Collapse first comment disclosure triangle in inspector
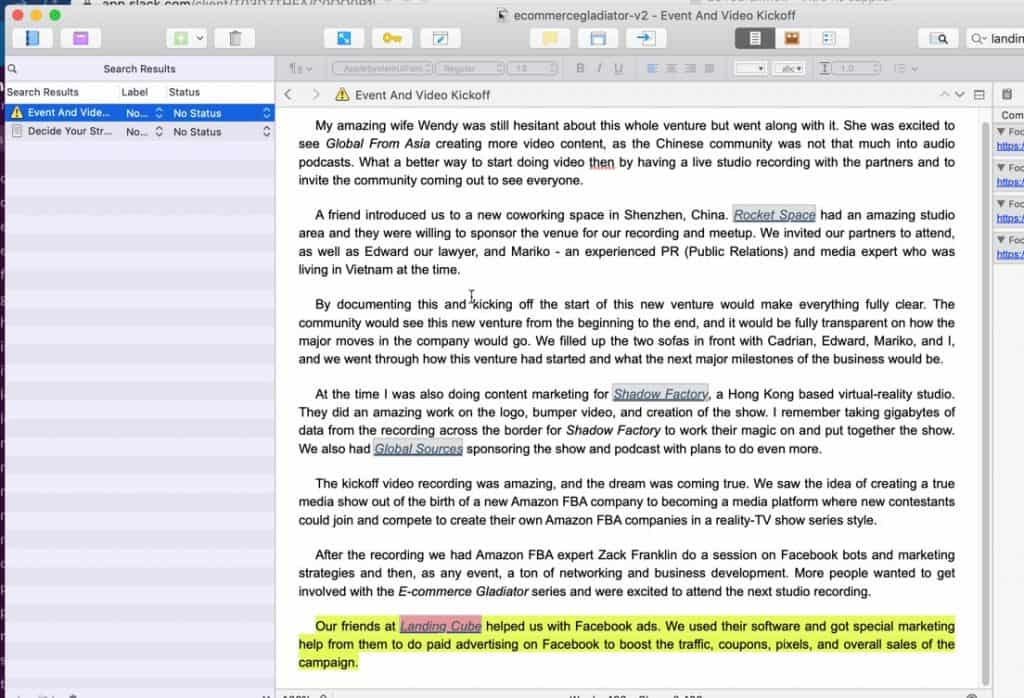 tap(1000, 131)
